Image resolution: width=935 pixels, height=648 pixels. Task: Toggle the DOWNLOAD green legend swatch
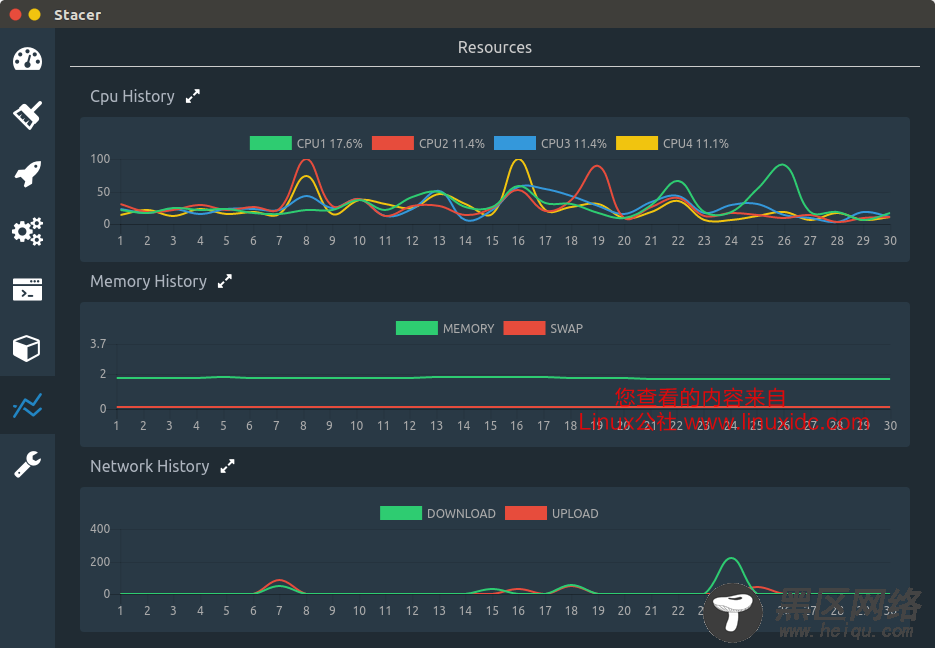pyautogui.click(x=401, y=513)
